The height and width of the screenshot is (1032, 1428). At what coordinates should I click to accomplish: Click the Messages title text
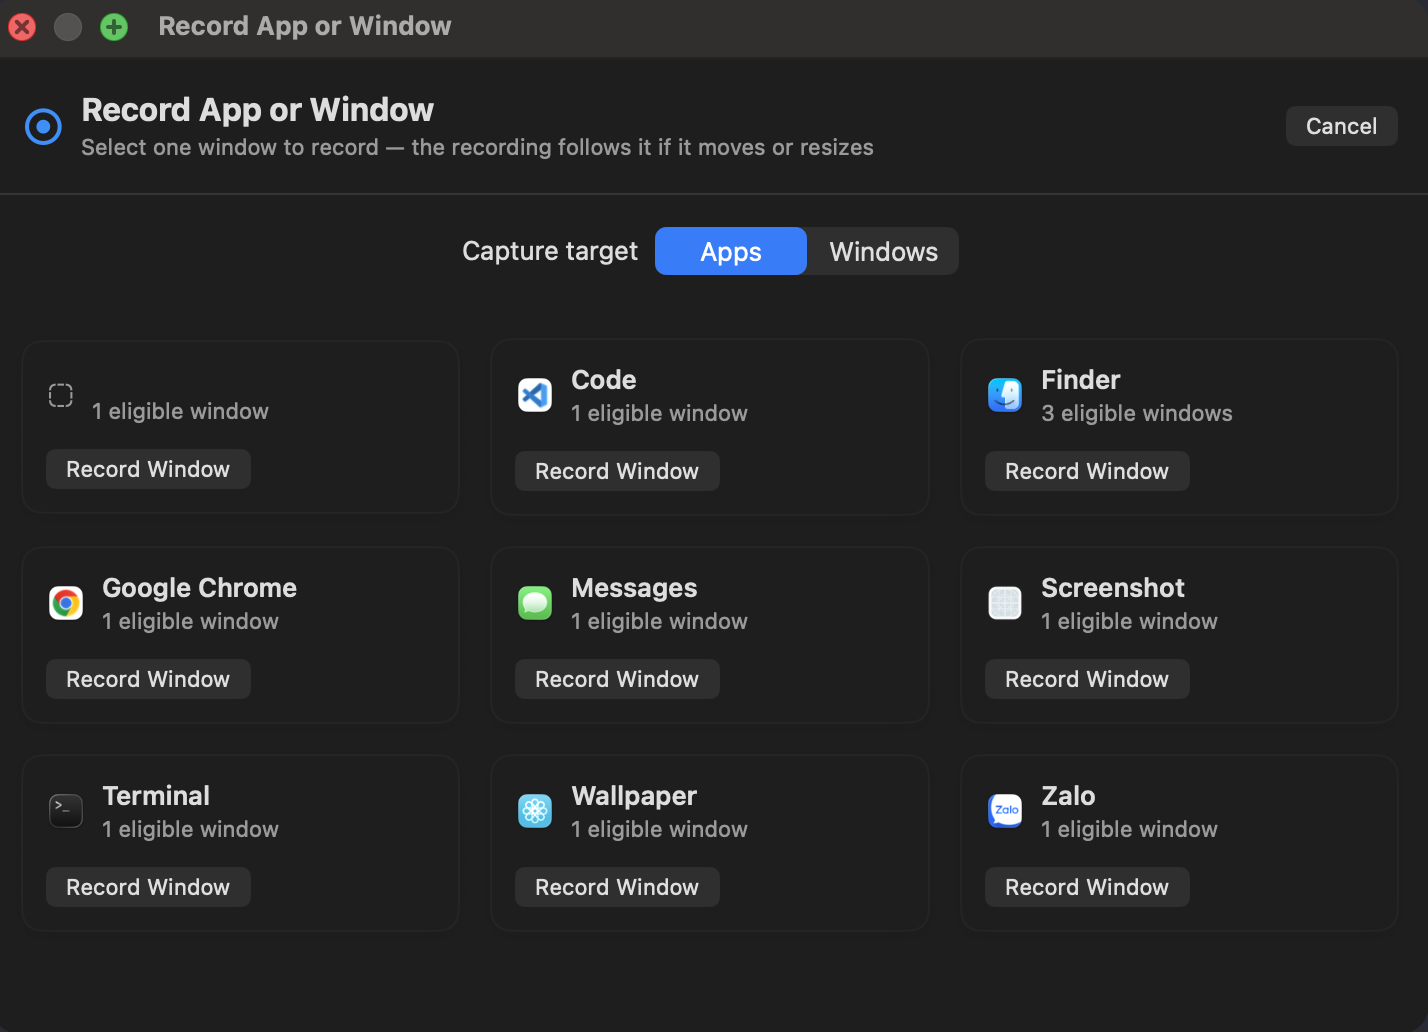634,588
